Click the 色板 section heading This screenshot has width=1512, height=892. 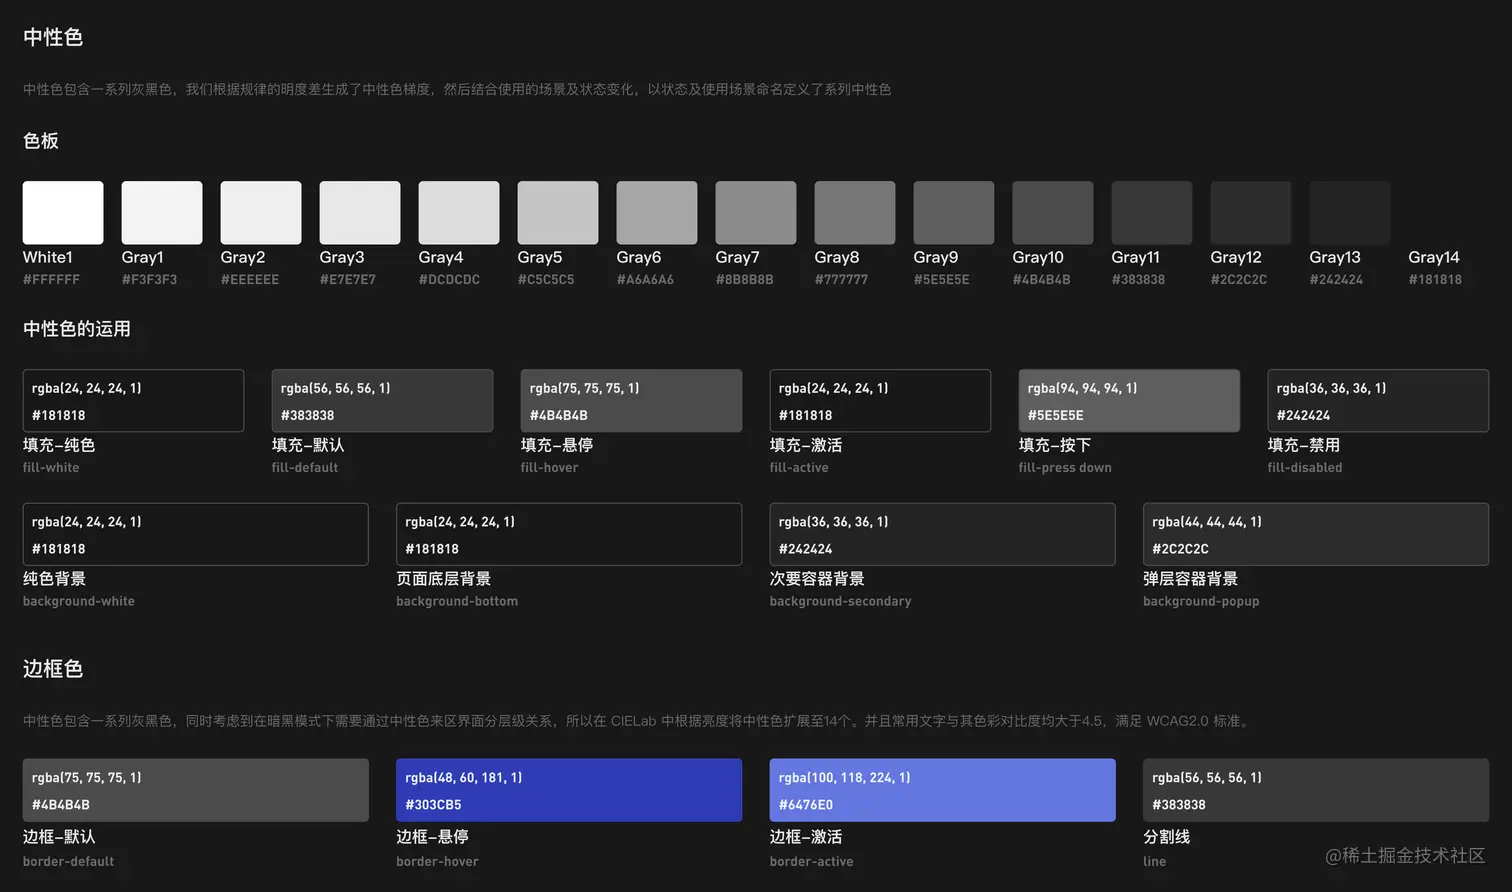pos(41,141)
